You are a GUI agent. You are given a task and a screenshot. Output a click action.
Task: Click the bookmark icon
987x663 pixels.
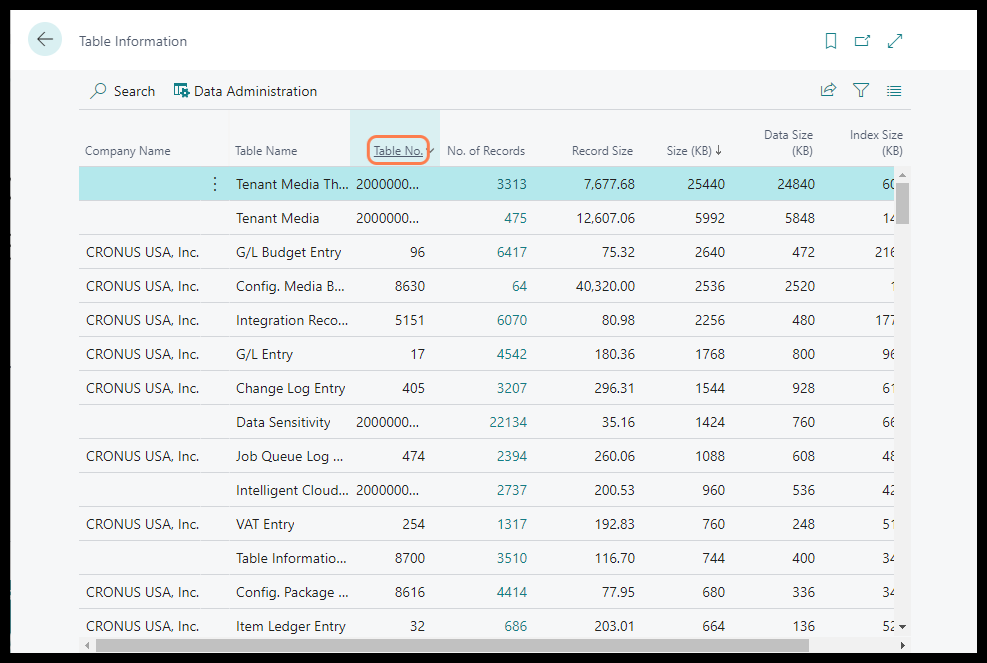[x=830, y=41]
